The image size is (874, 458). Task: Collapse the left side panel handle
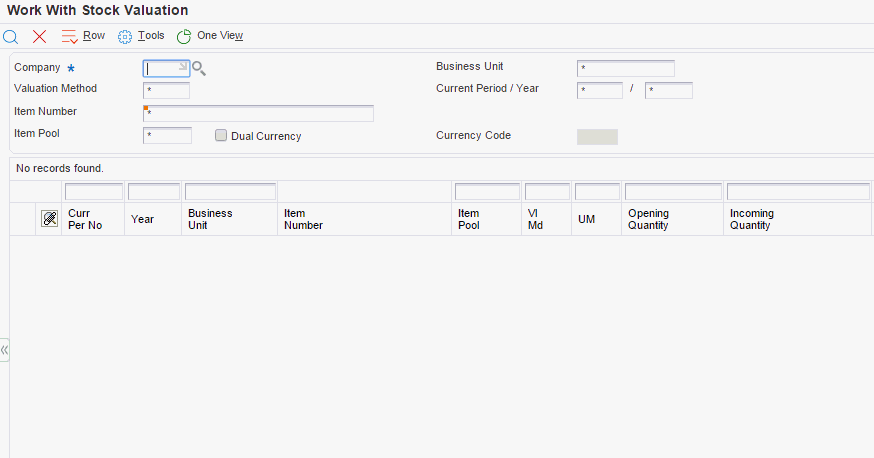(x=4, y=350)
